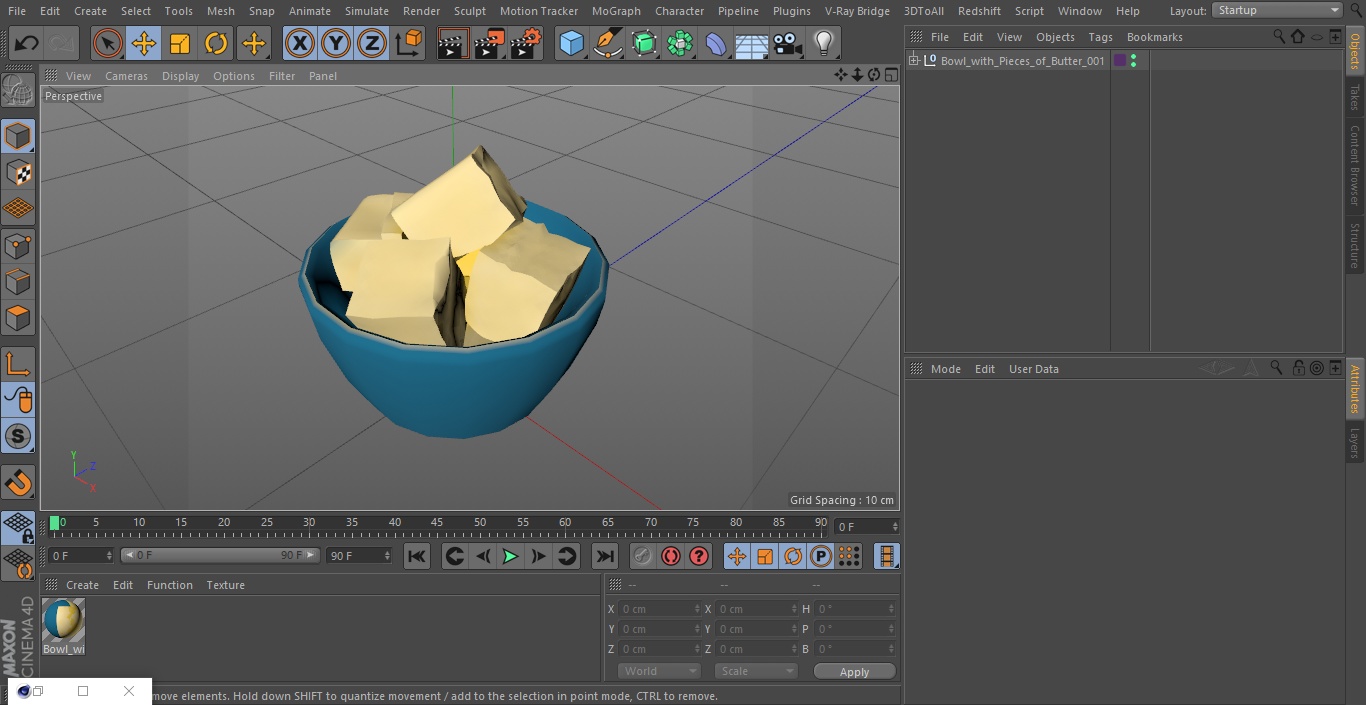Toggle the workplane lock icon
The width and height of the screenshot is (1366, 705).
pyautogui.click(x=18, y=527)
